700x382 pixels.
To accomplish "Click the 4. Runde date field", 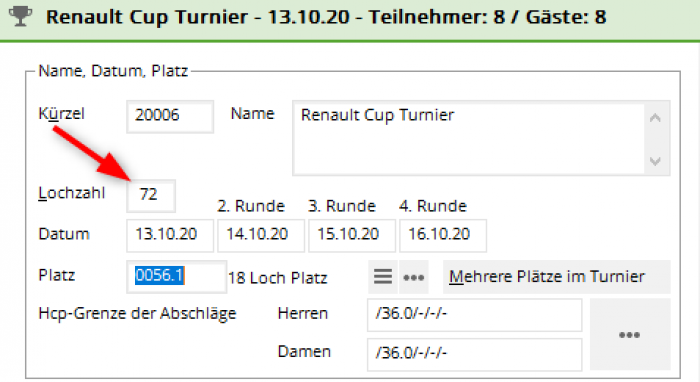I will click(443, 235).
